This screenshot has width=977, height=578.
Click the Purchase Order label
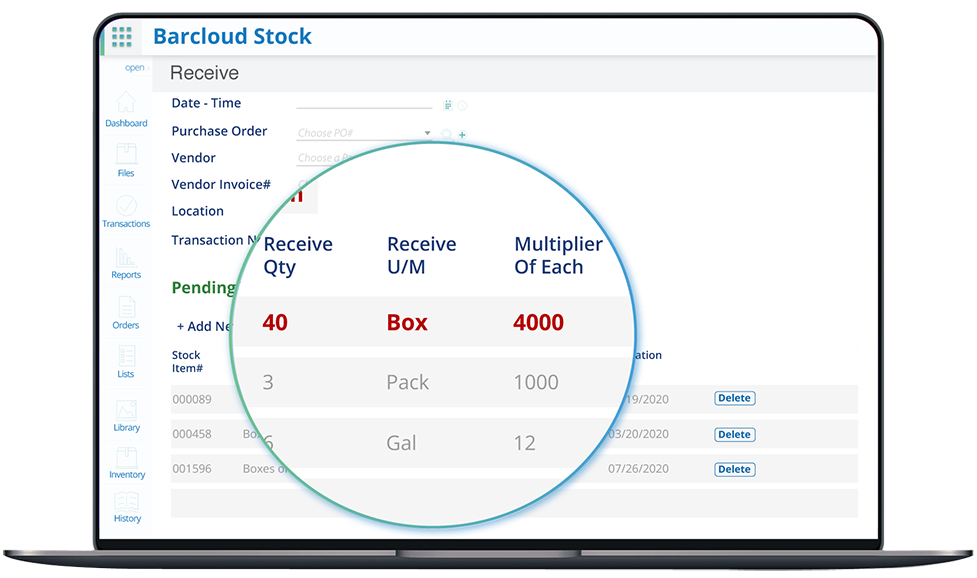(x=219, y=131)
